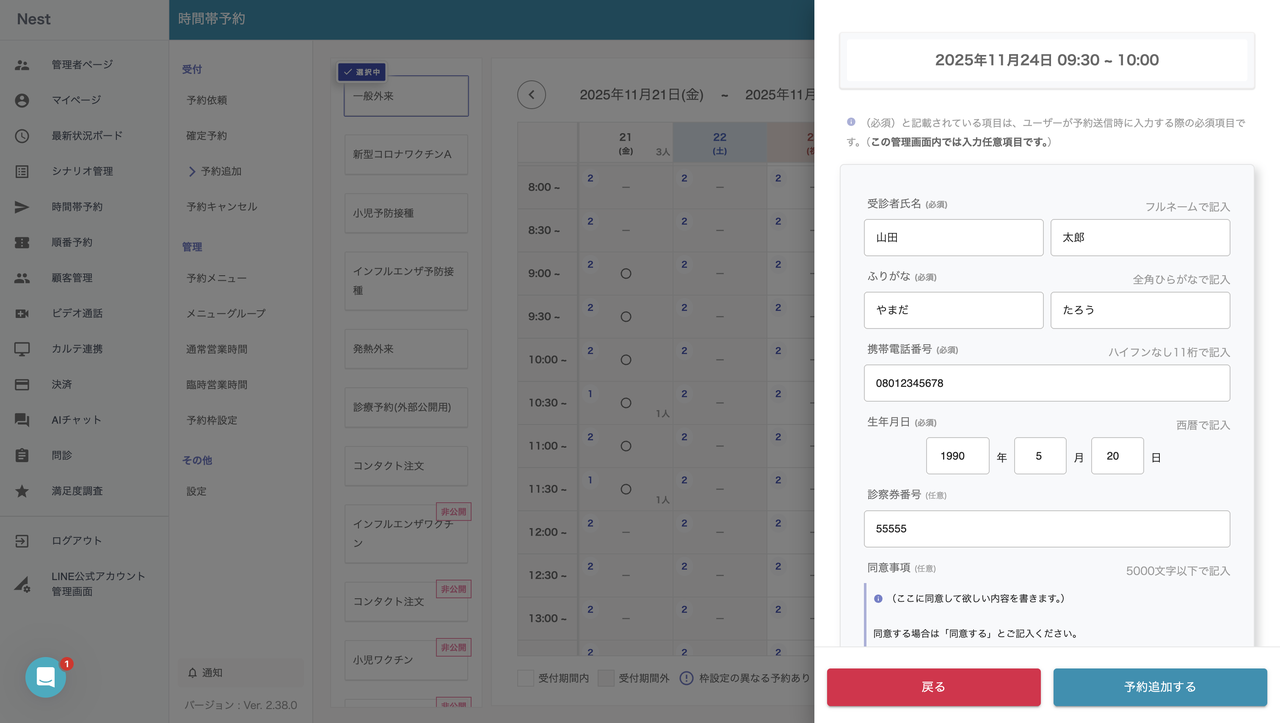Screen dimensions: 1280x723
Task: Open the AIチャット chat icon
Action: (x=22, y=420)
